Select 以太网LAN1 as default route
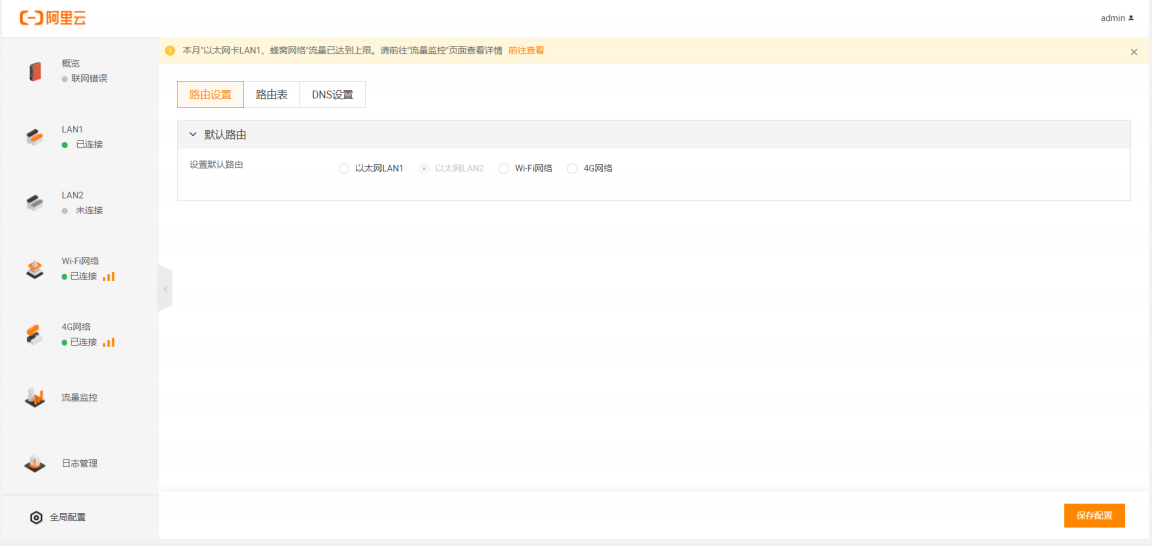Viewport: 1152px width, 546px height. (x=344, y=169)
